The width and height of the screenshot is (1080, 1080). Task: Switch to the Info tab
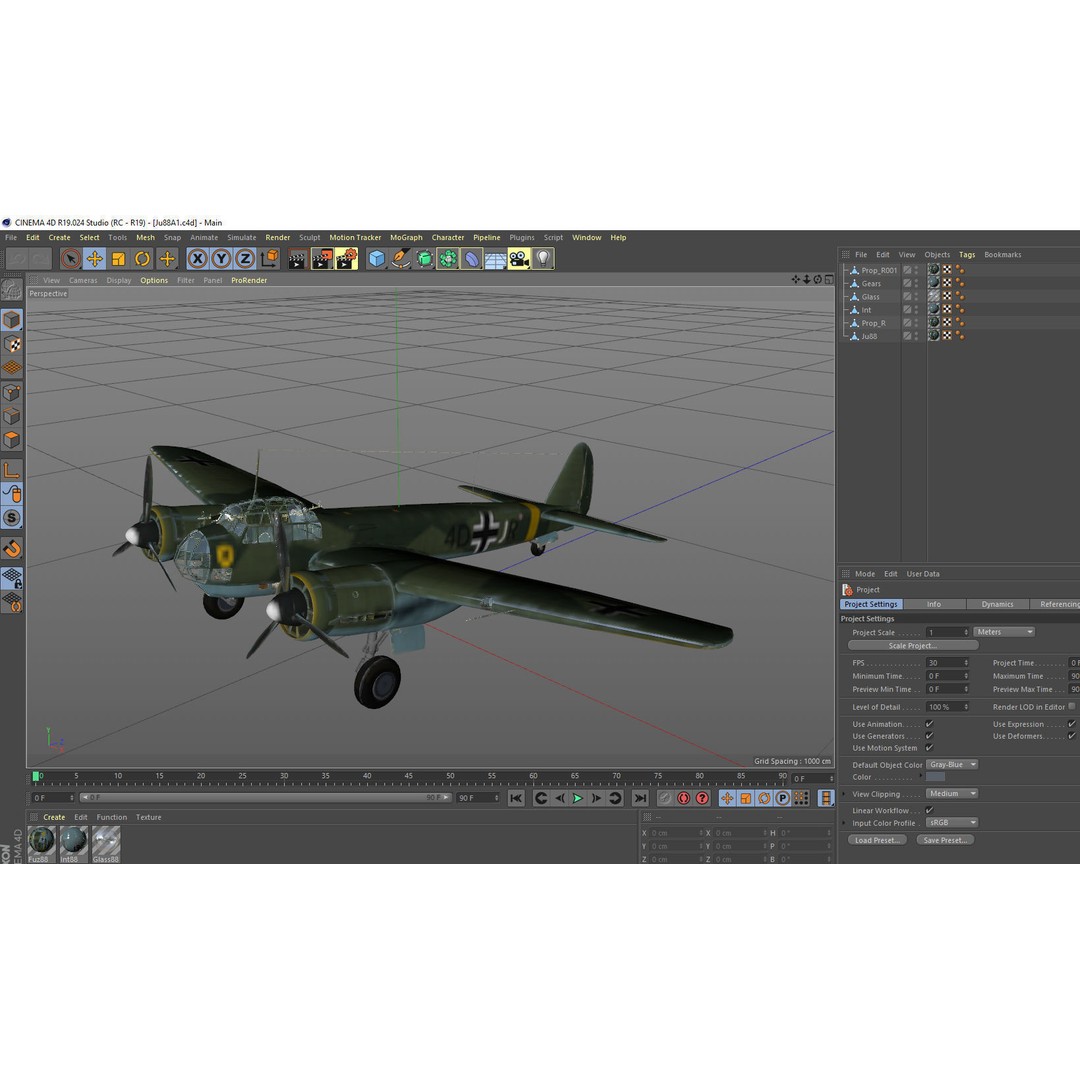tap(934, 604)
